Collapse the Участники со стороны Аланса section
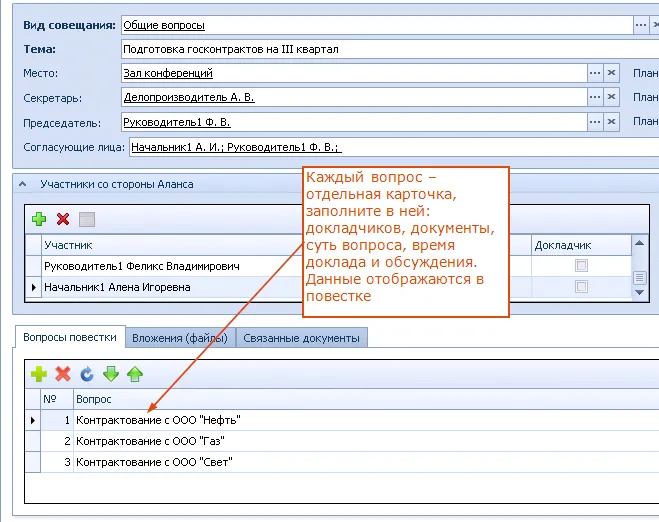659x522 pixels. click(23, 184)
